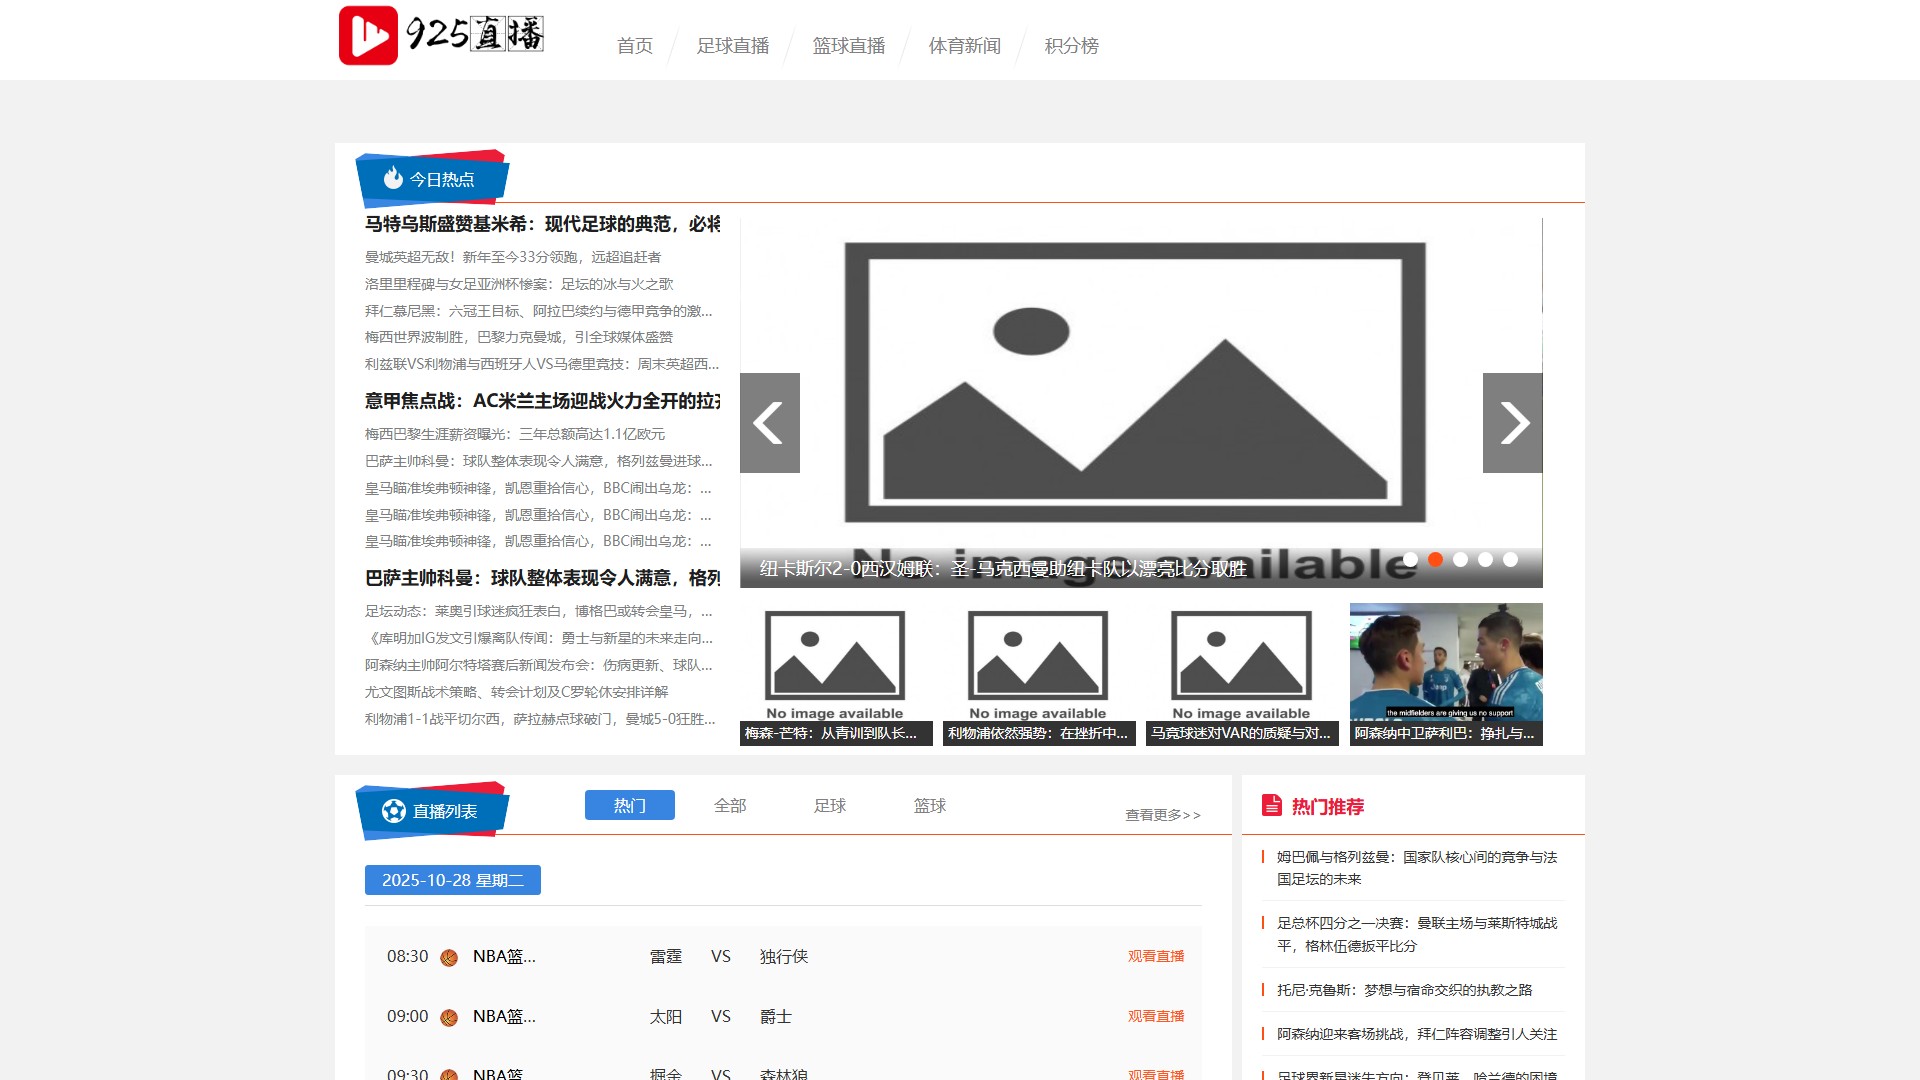The height and width of the screenshot is (1080, 1920).
Task: Expand list via 查看更多>> link
Action: click(x=1162, y=815)
